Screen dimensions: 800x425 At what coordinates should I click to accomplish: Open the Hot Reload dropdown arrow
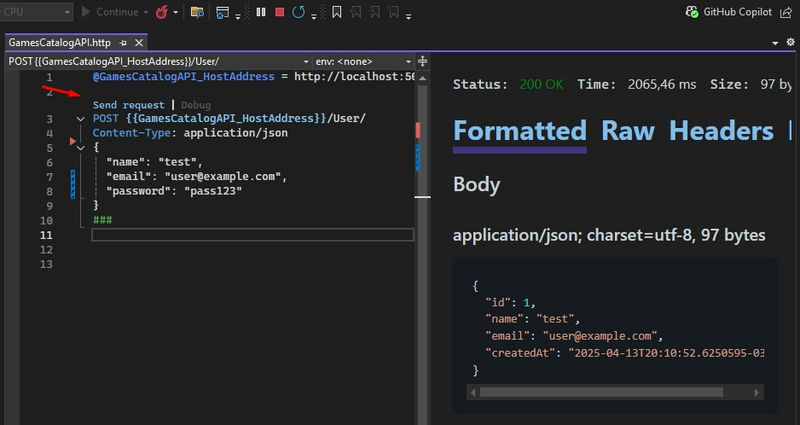[176, 12]
